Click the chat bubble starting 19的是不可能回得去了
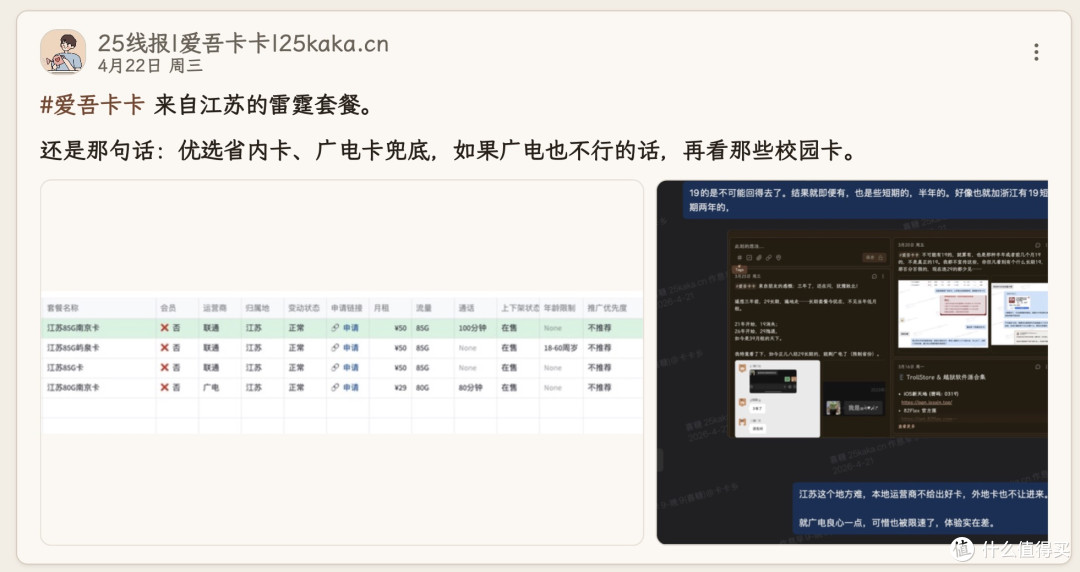 865,200
